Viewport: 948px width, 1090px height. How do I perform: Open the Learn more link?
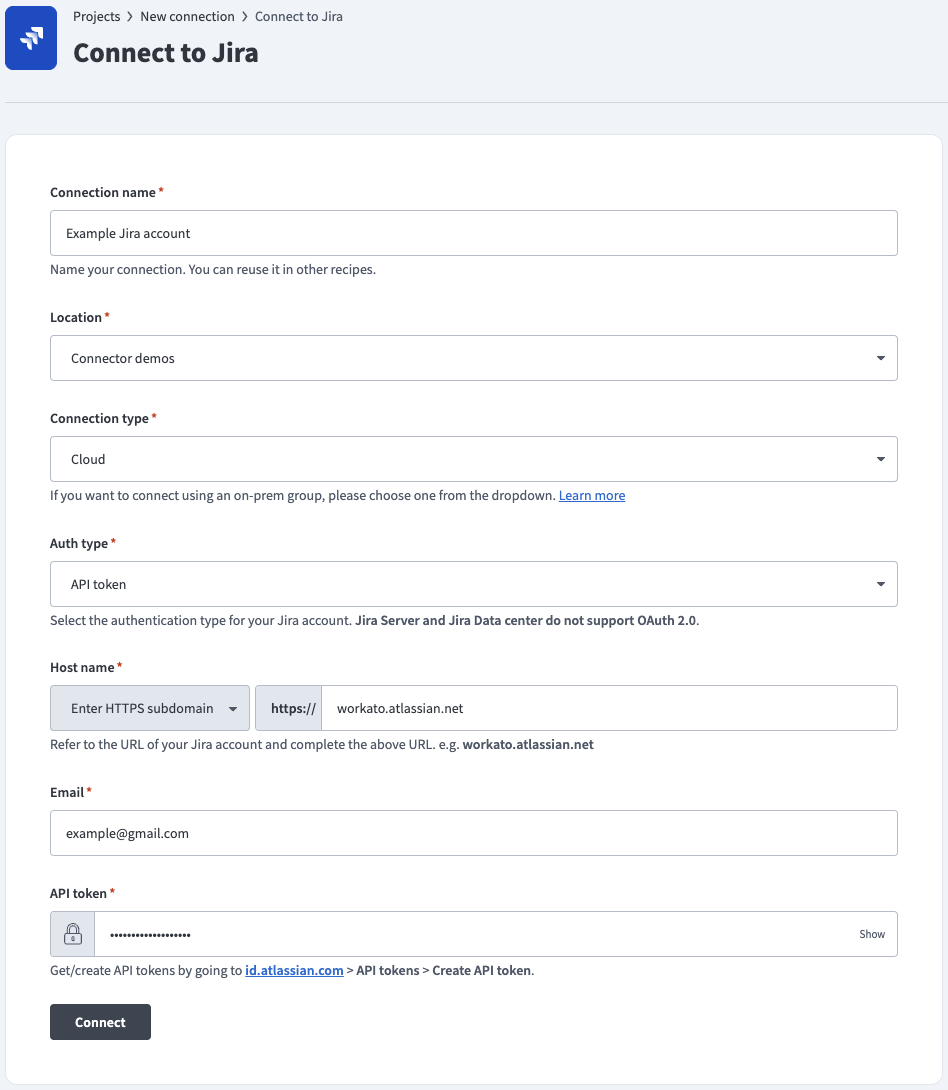point(592,495)
